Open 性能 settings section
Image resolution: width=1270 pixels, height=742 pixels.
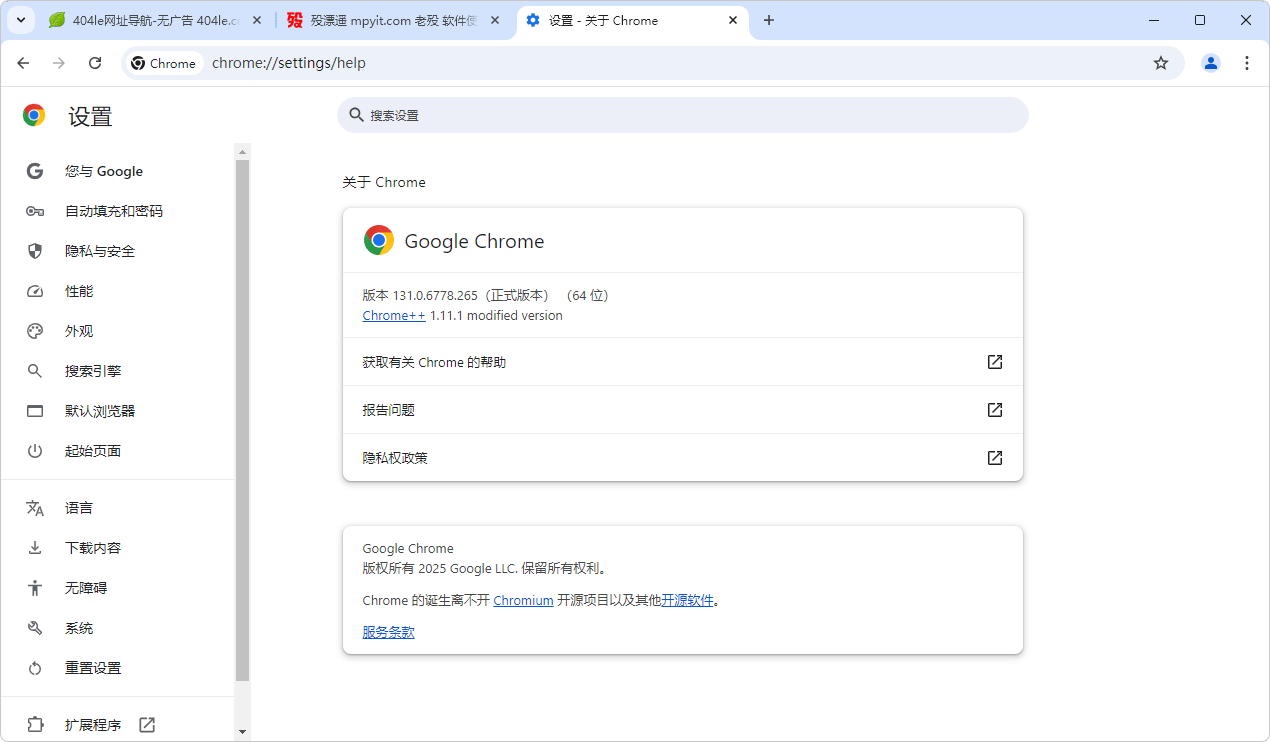[x=118, y=291]
